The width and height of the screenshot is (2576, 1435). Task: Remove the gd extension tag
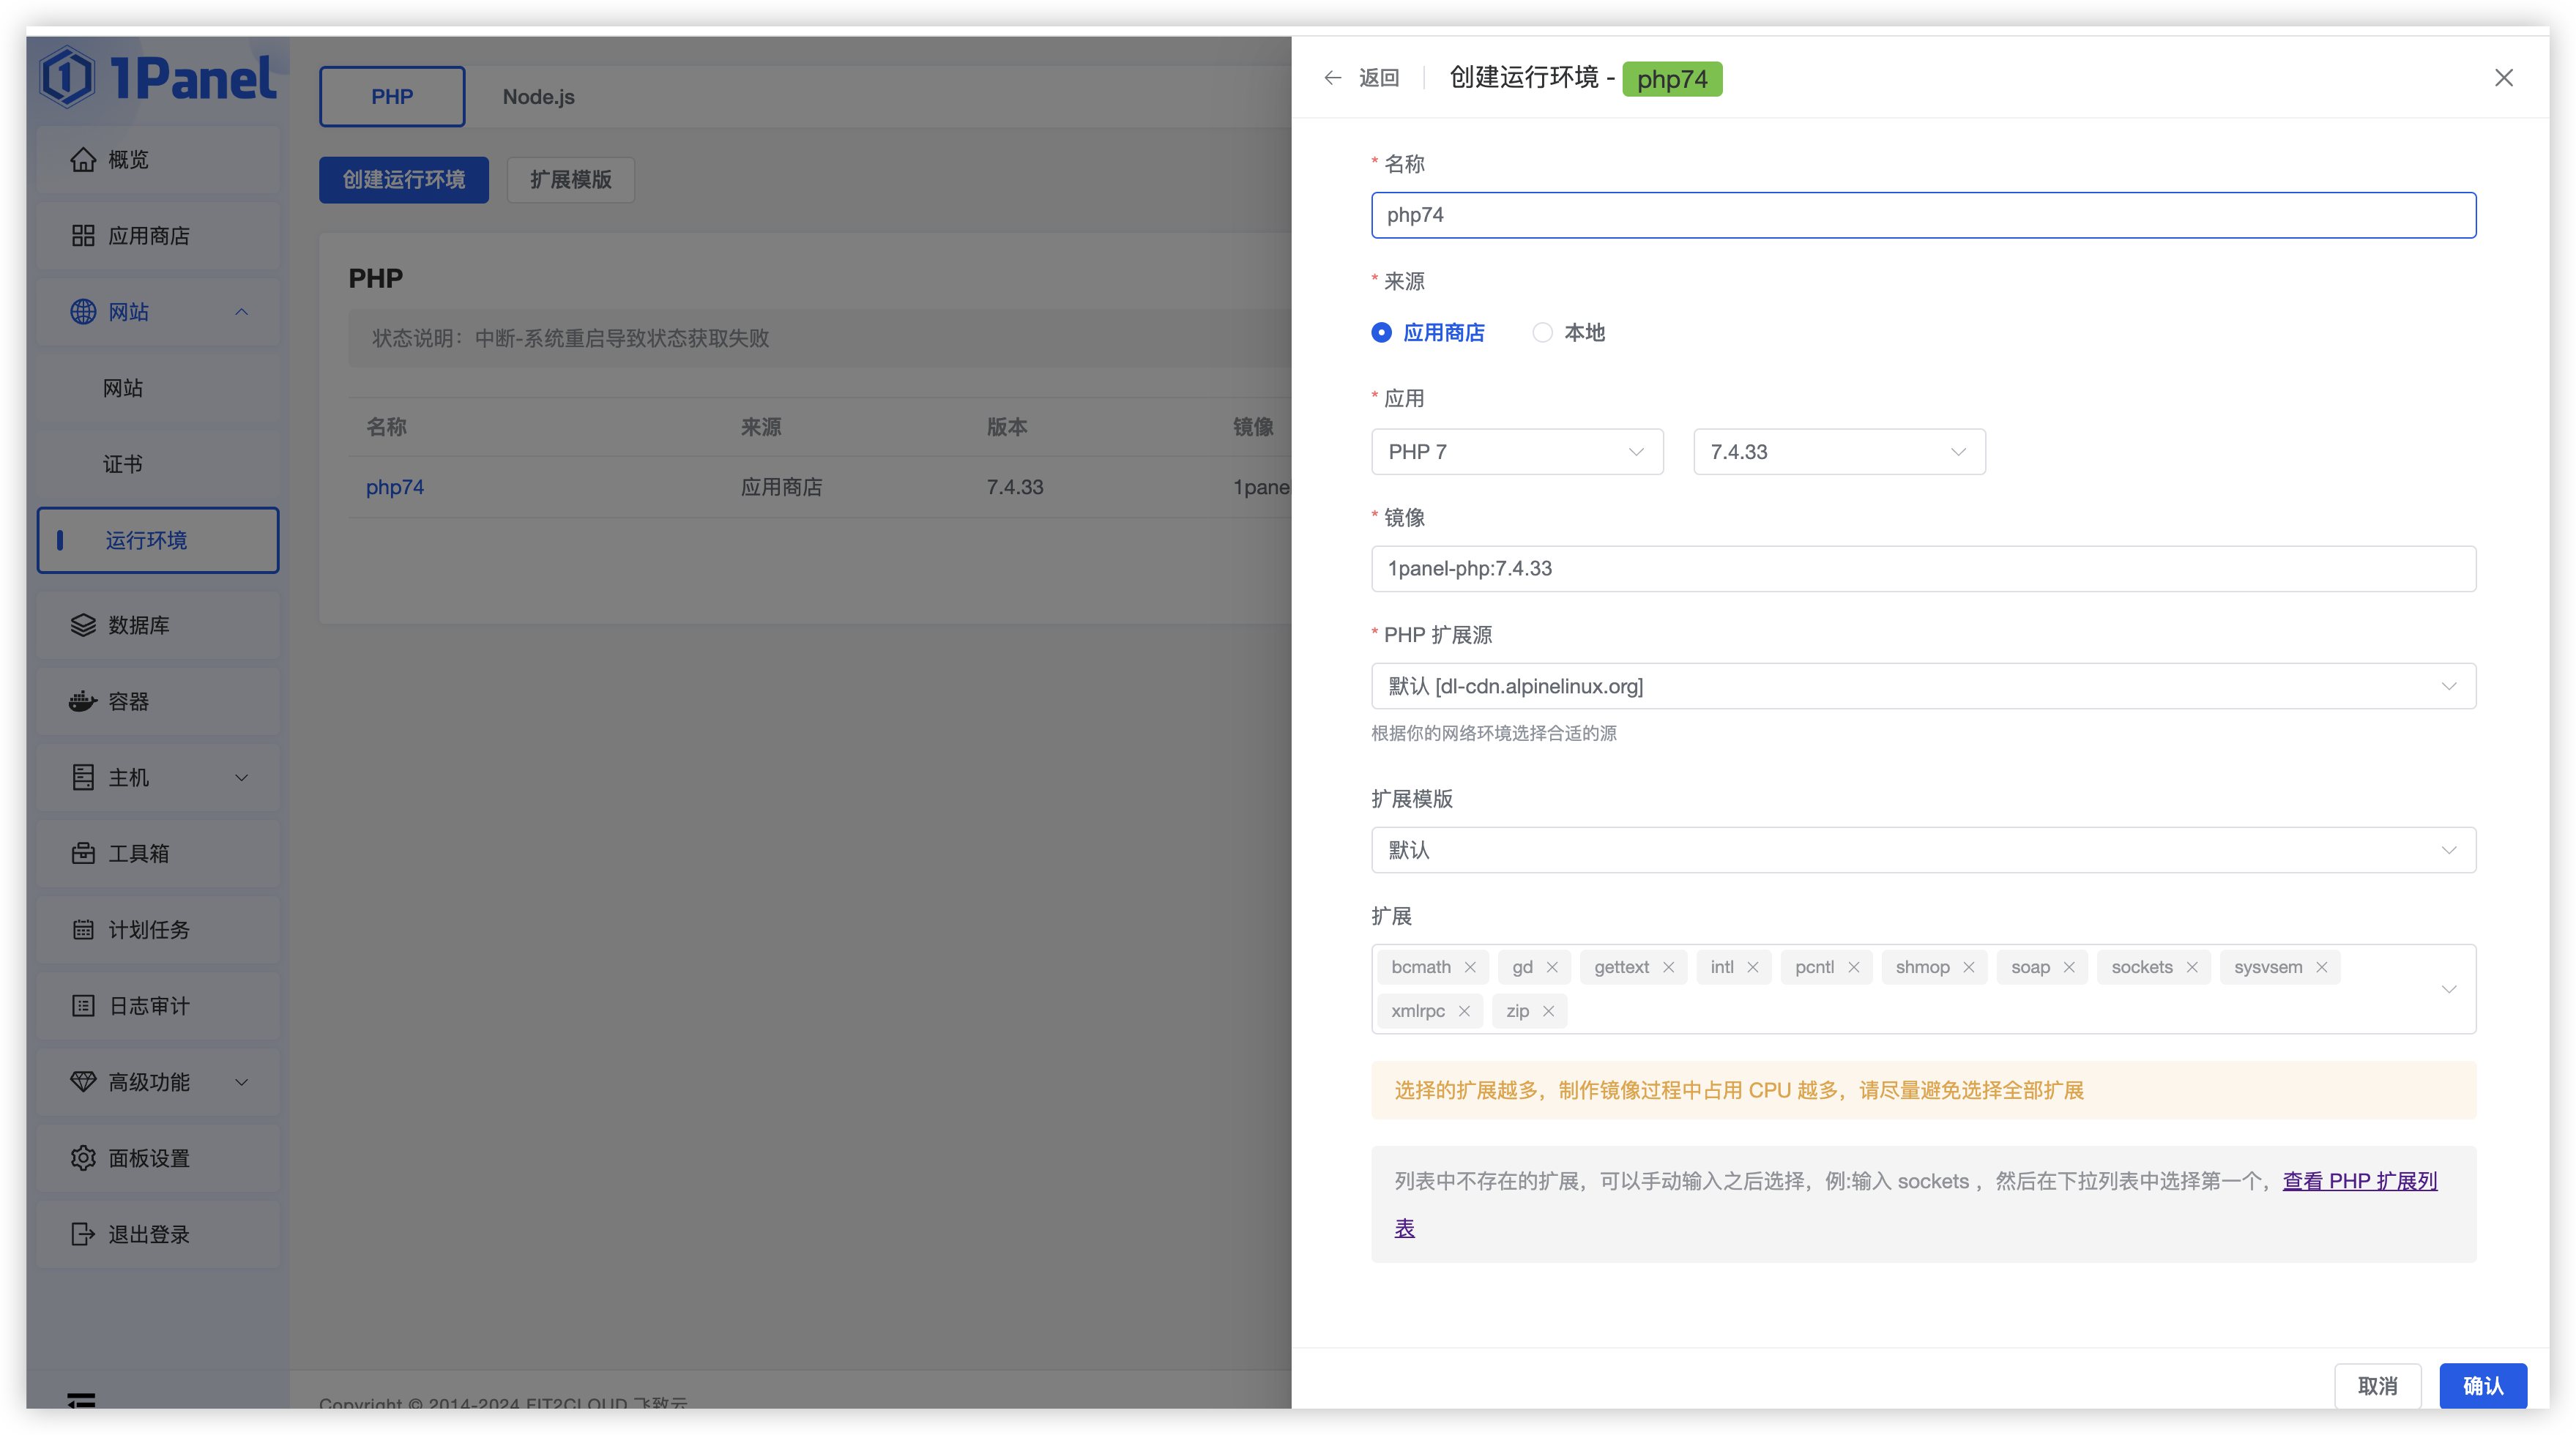click(x=1551, y=967)
